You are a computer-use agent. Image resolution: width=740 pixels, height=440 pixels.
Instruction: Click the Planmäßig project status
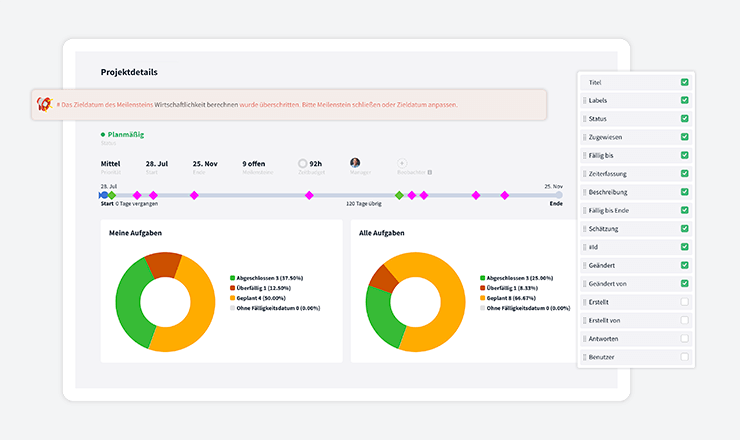[x=122, y=135]
